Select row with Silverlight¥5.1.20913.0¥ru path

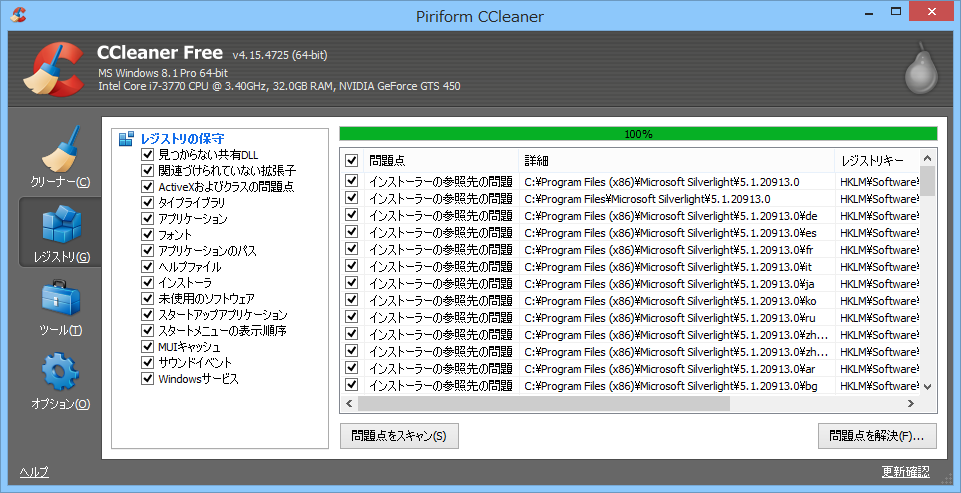[631, 318]
